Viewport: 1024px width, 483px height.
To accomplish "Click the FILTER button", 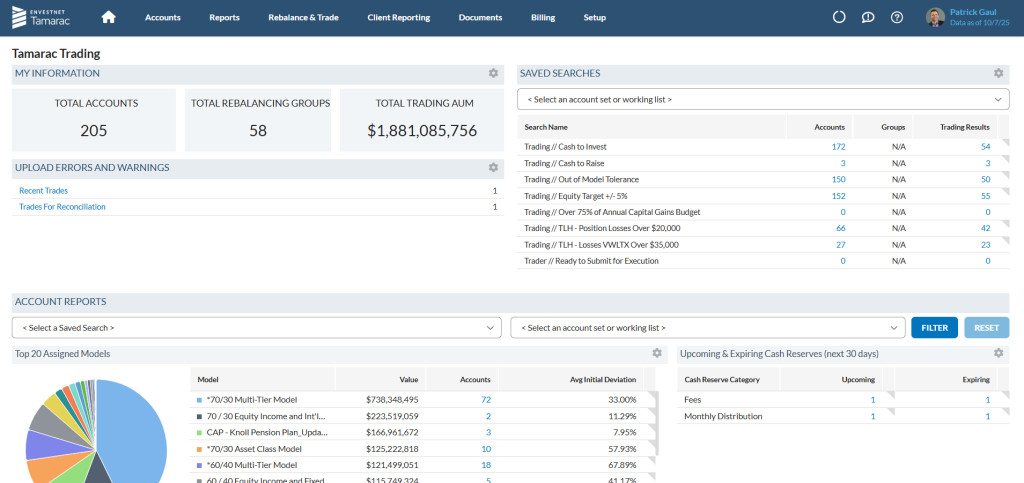I will [x=935, y=328].
